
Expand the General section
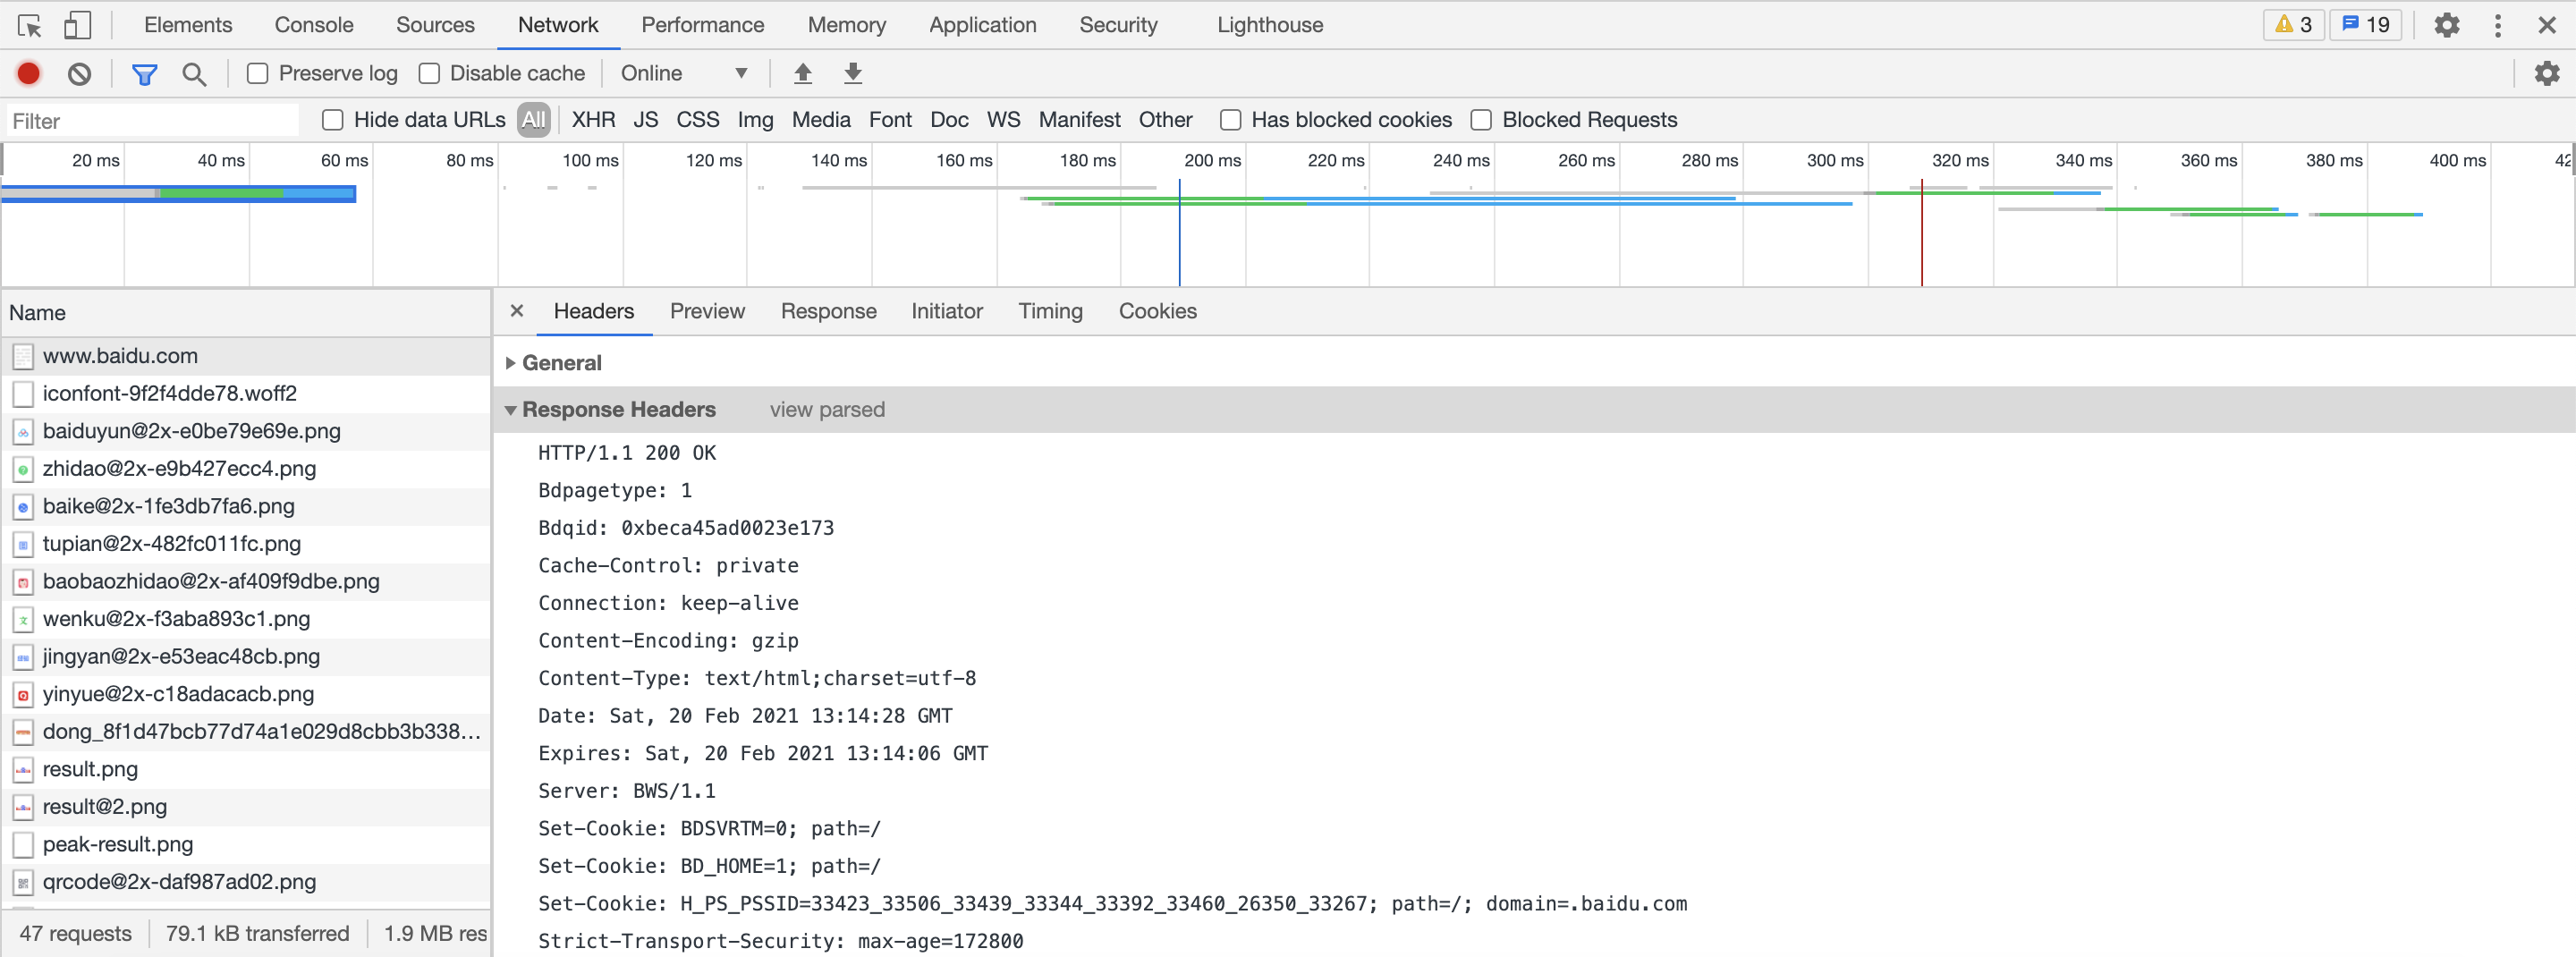click(x=561, y=363)
